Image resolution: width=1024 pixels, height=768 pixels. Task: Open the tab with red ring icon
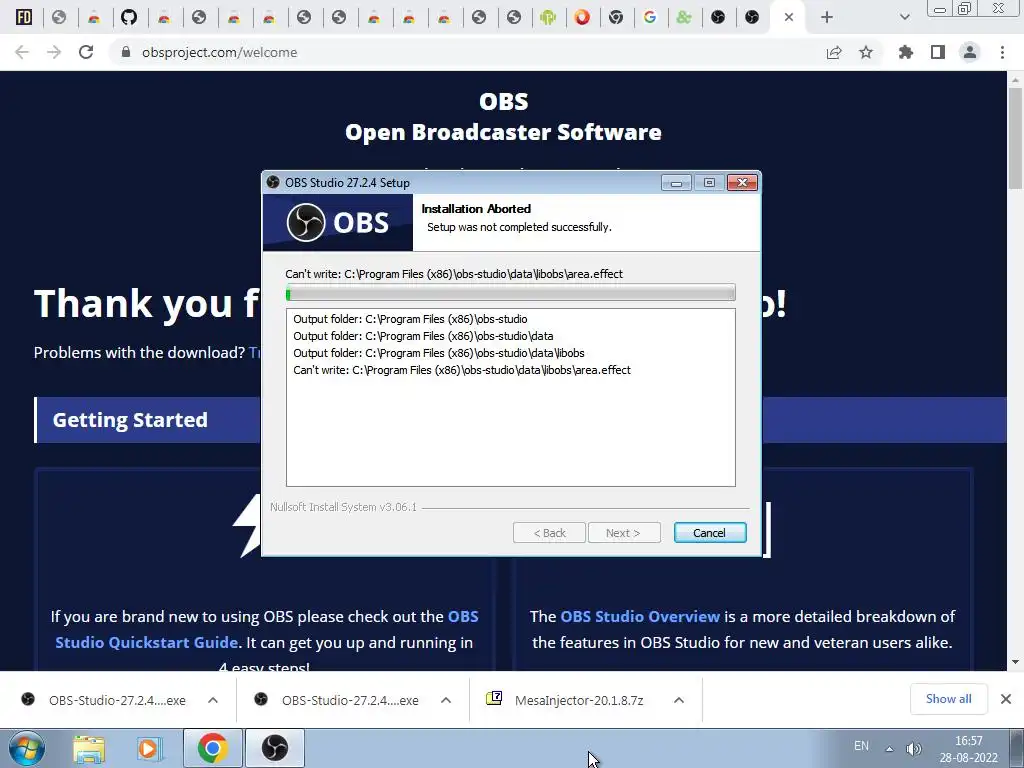[582, 17]
